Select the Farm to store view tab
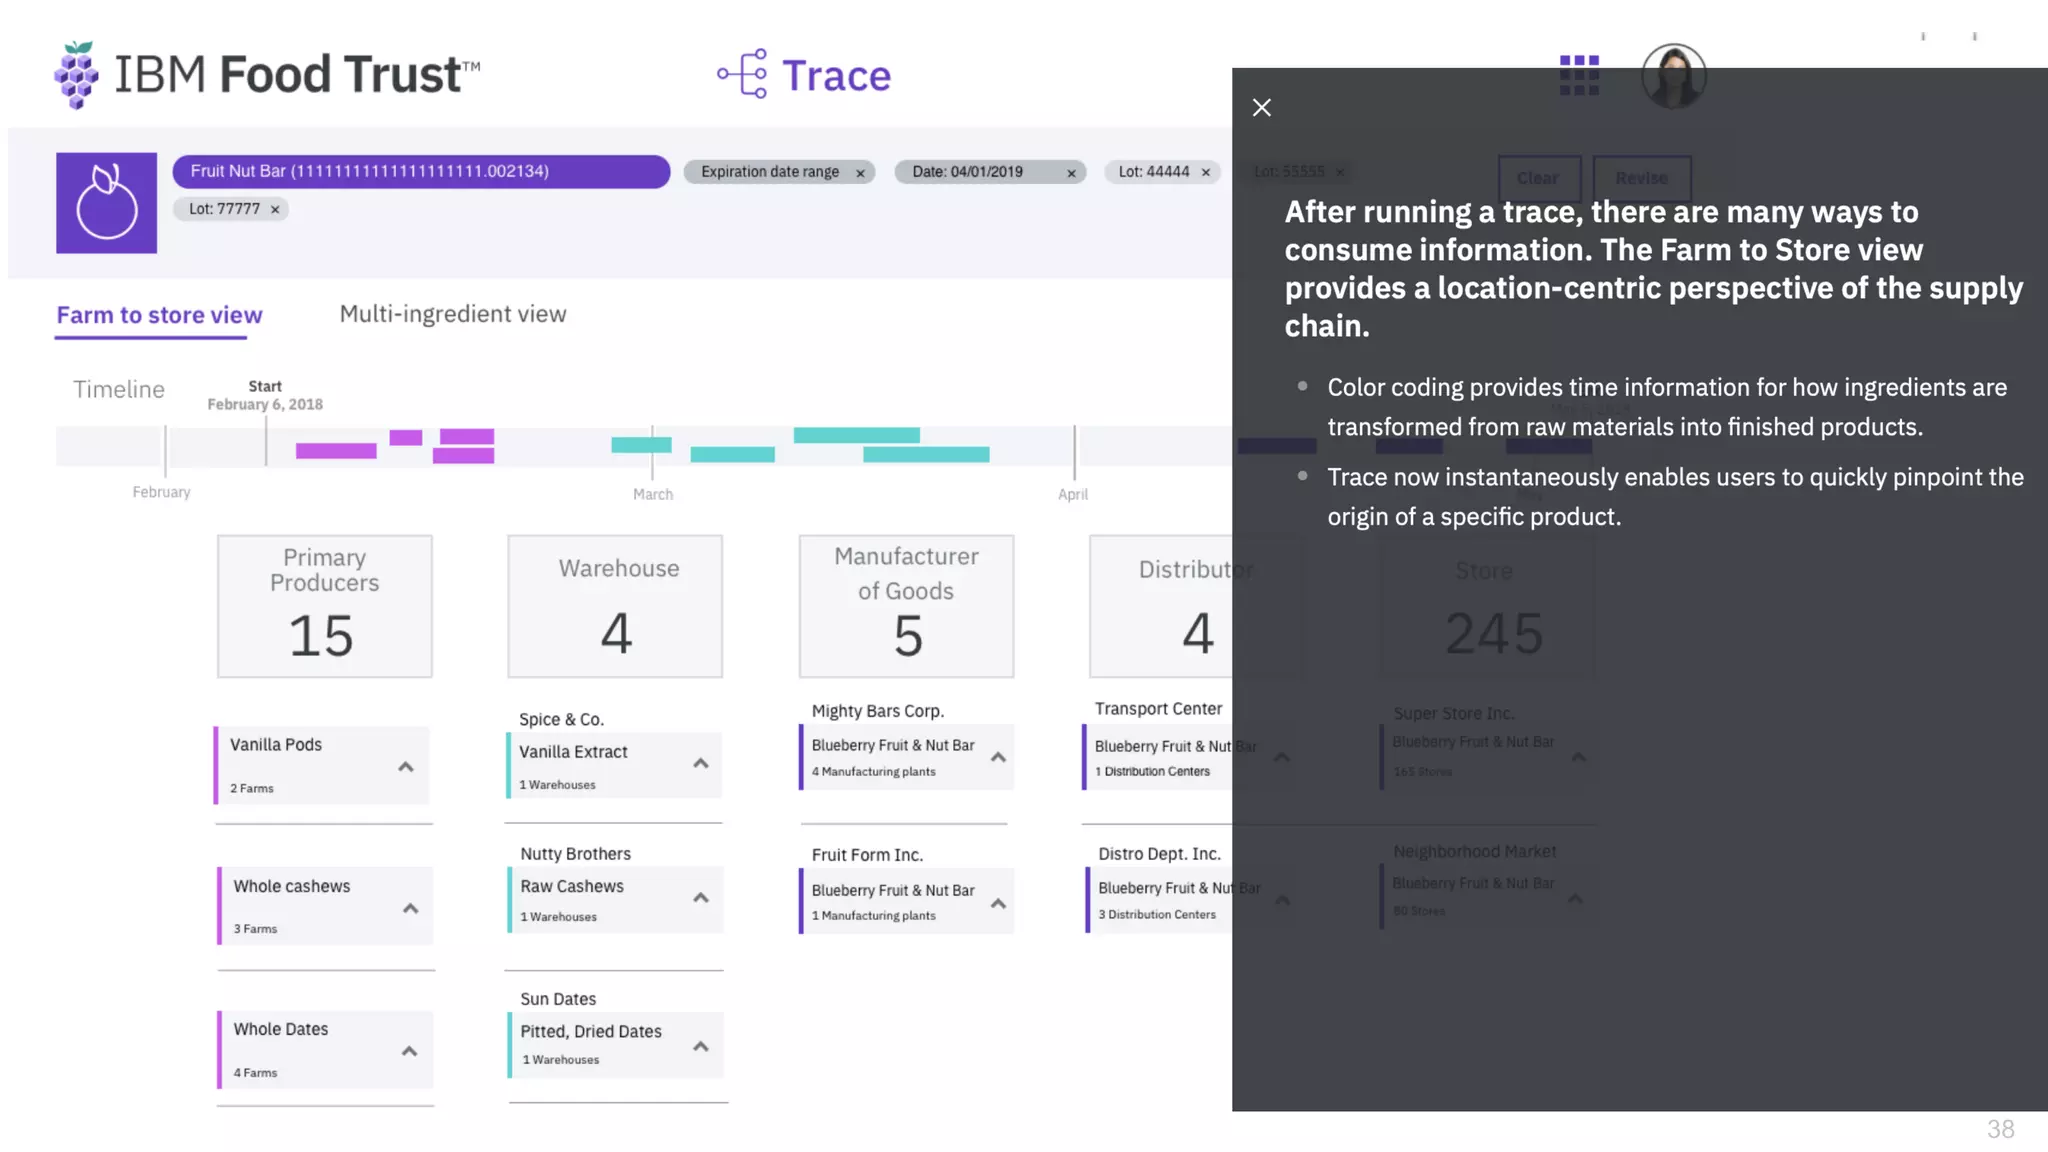This screenshot has width=2048, height=1152. click(x=159, y=315)
